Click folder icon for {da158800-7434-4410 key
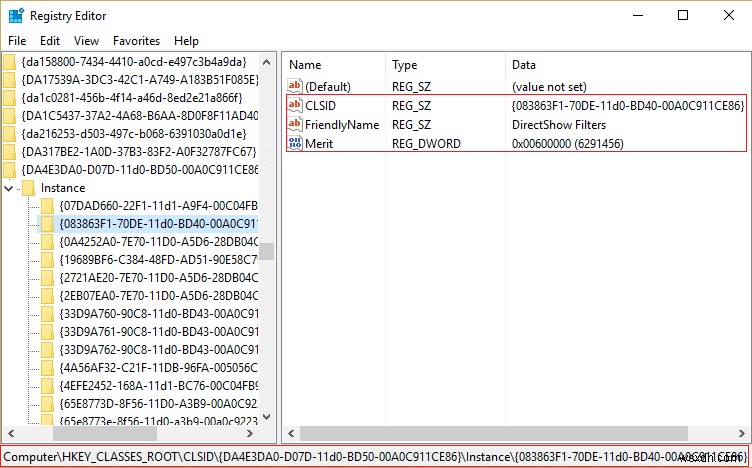This screenshot has width=752, height=468. pos(10,62)
